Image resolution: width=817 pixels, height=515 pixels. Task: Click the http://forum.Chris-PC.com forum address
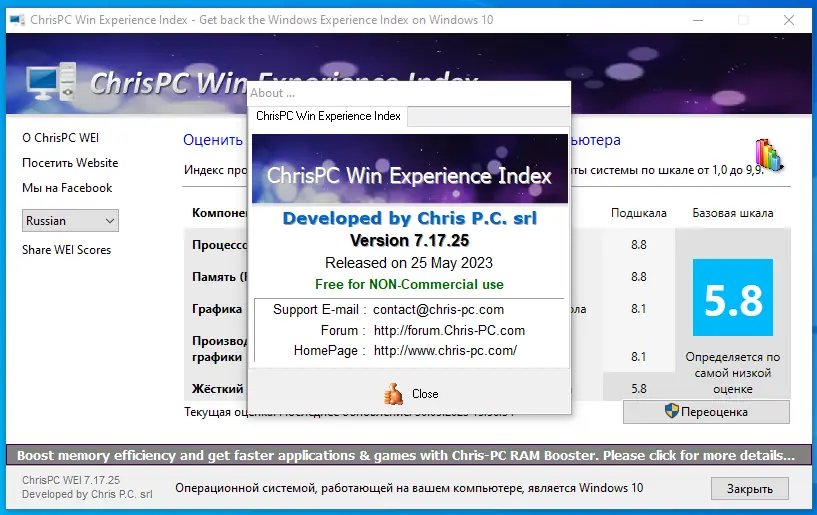point(449,330)
